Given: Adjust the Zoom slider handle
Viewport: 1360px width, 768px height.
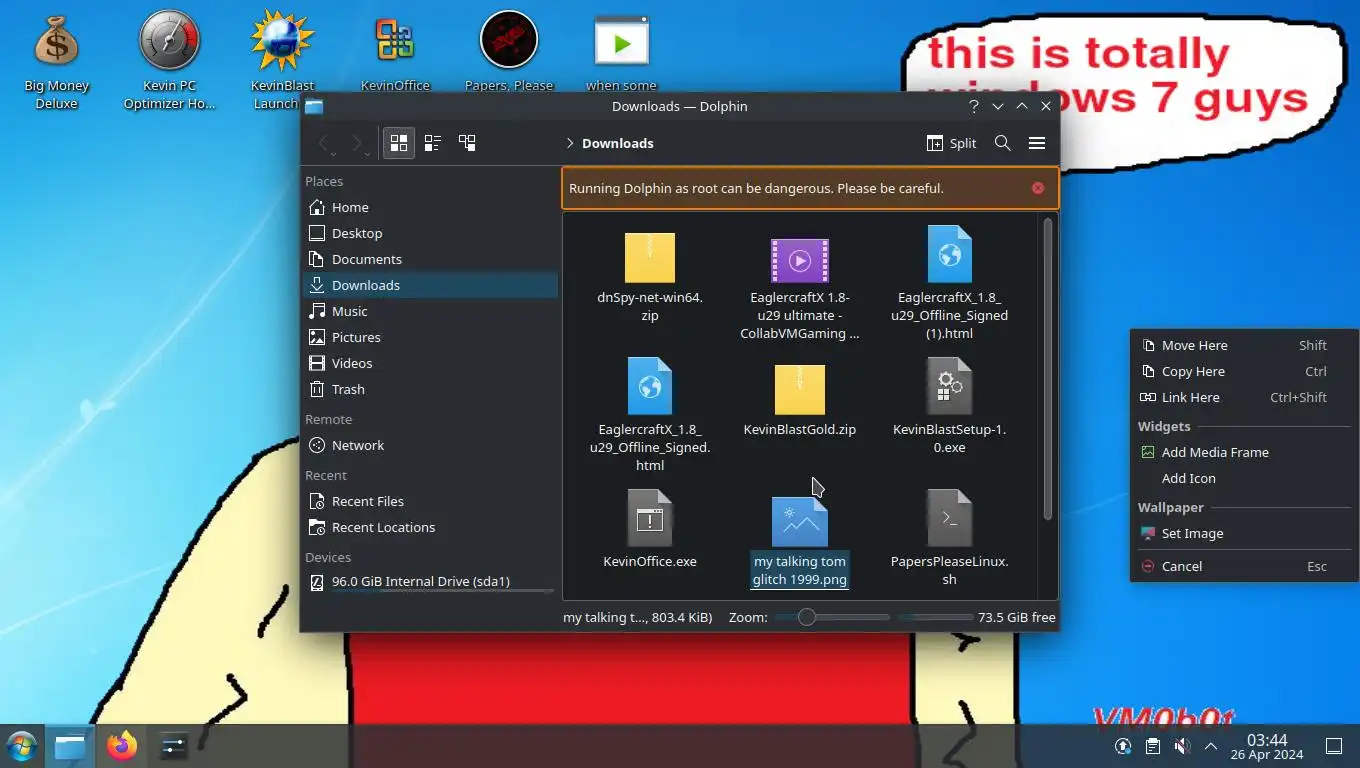Looking at the screenshot, I should pyautogui.click(x=806, y=617).
